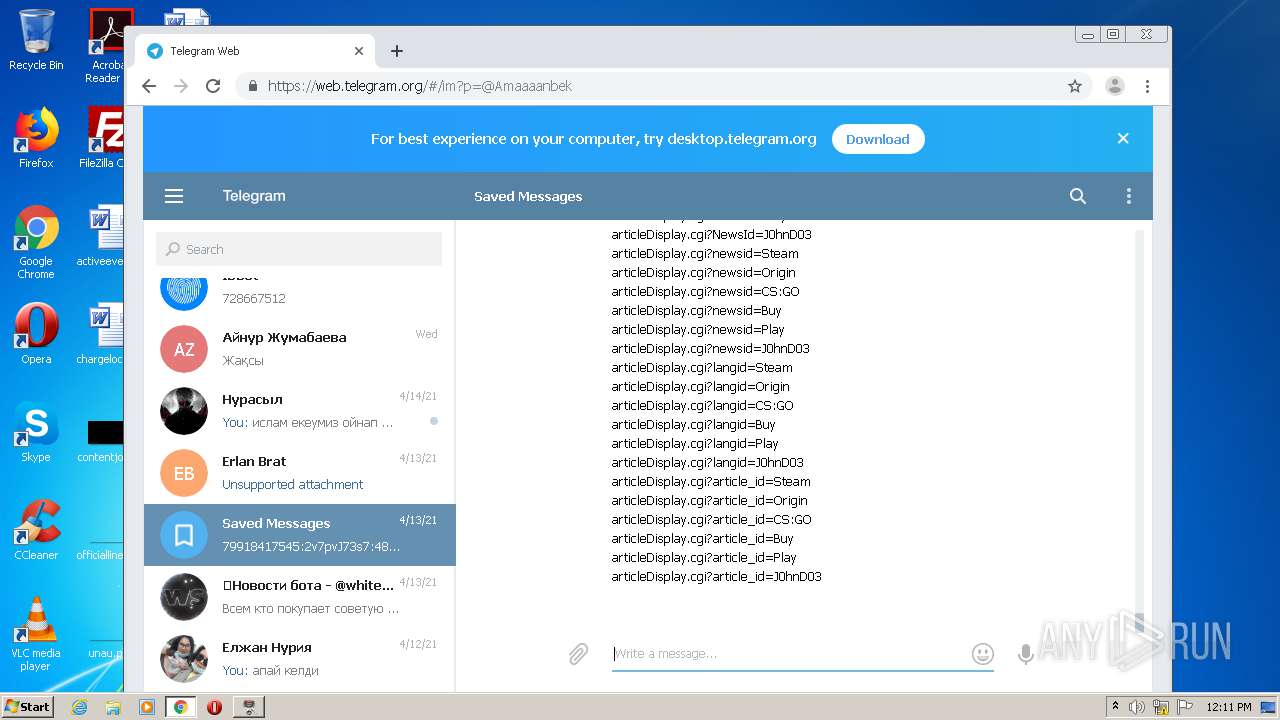Screen dimensions: 1280x720
Task: Click the volume icon in the system tray
Action: click(x=1137, y=707)
